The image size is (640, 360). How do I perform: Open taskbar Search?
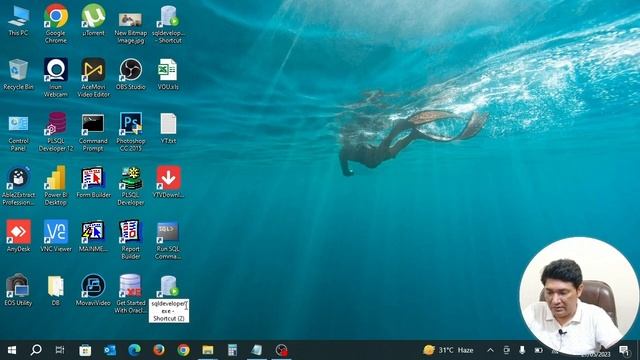tap(36, 350)
